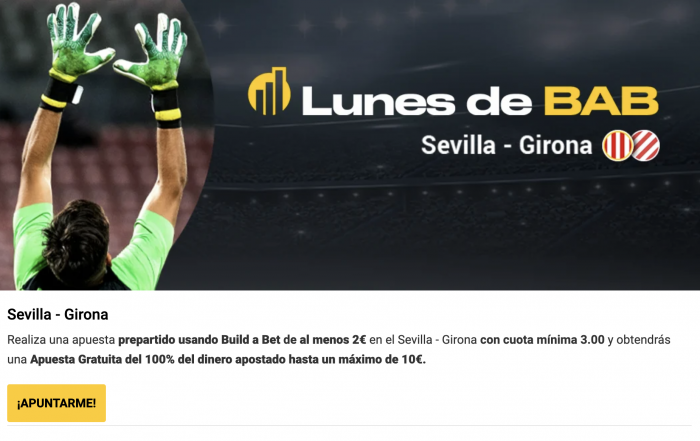Click the Sevilla red-and-white striped badge

tap(617, 146)
